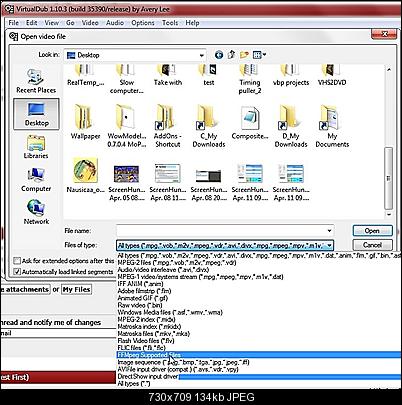This screenshot has width=402, height=405.
Task: Choose Audio/video interleave type option
Action: tap(258, 269)
